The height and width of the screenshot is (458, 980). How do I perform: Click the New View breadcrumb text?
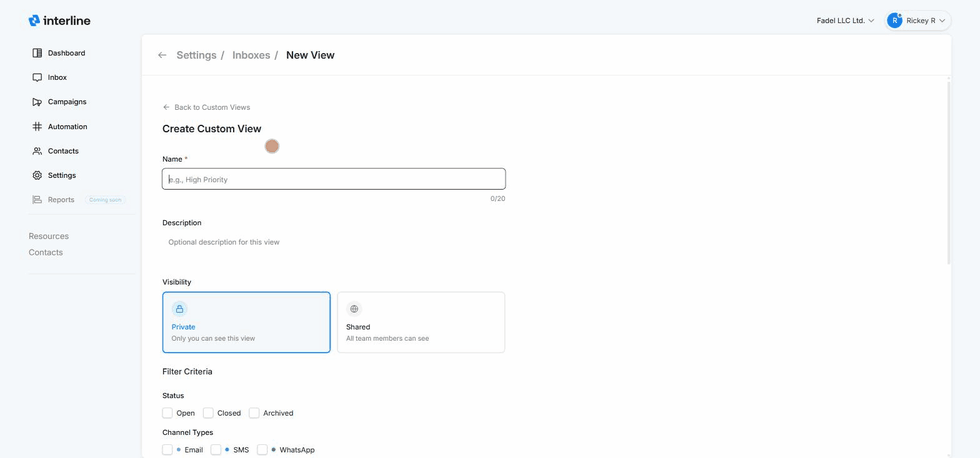click(310, 55)
